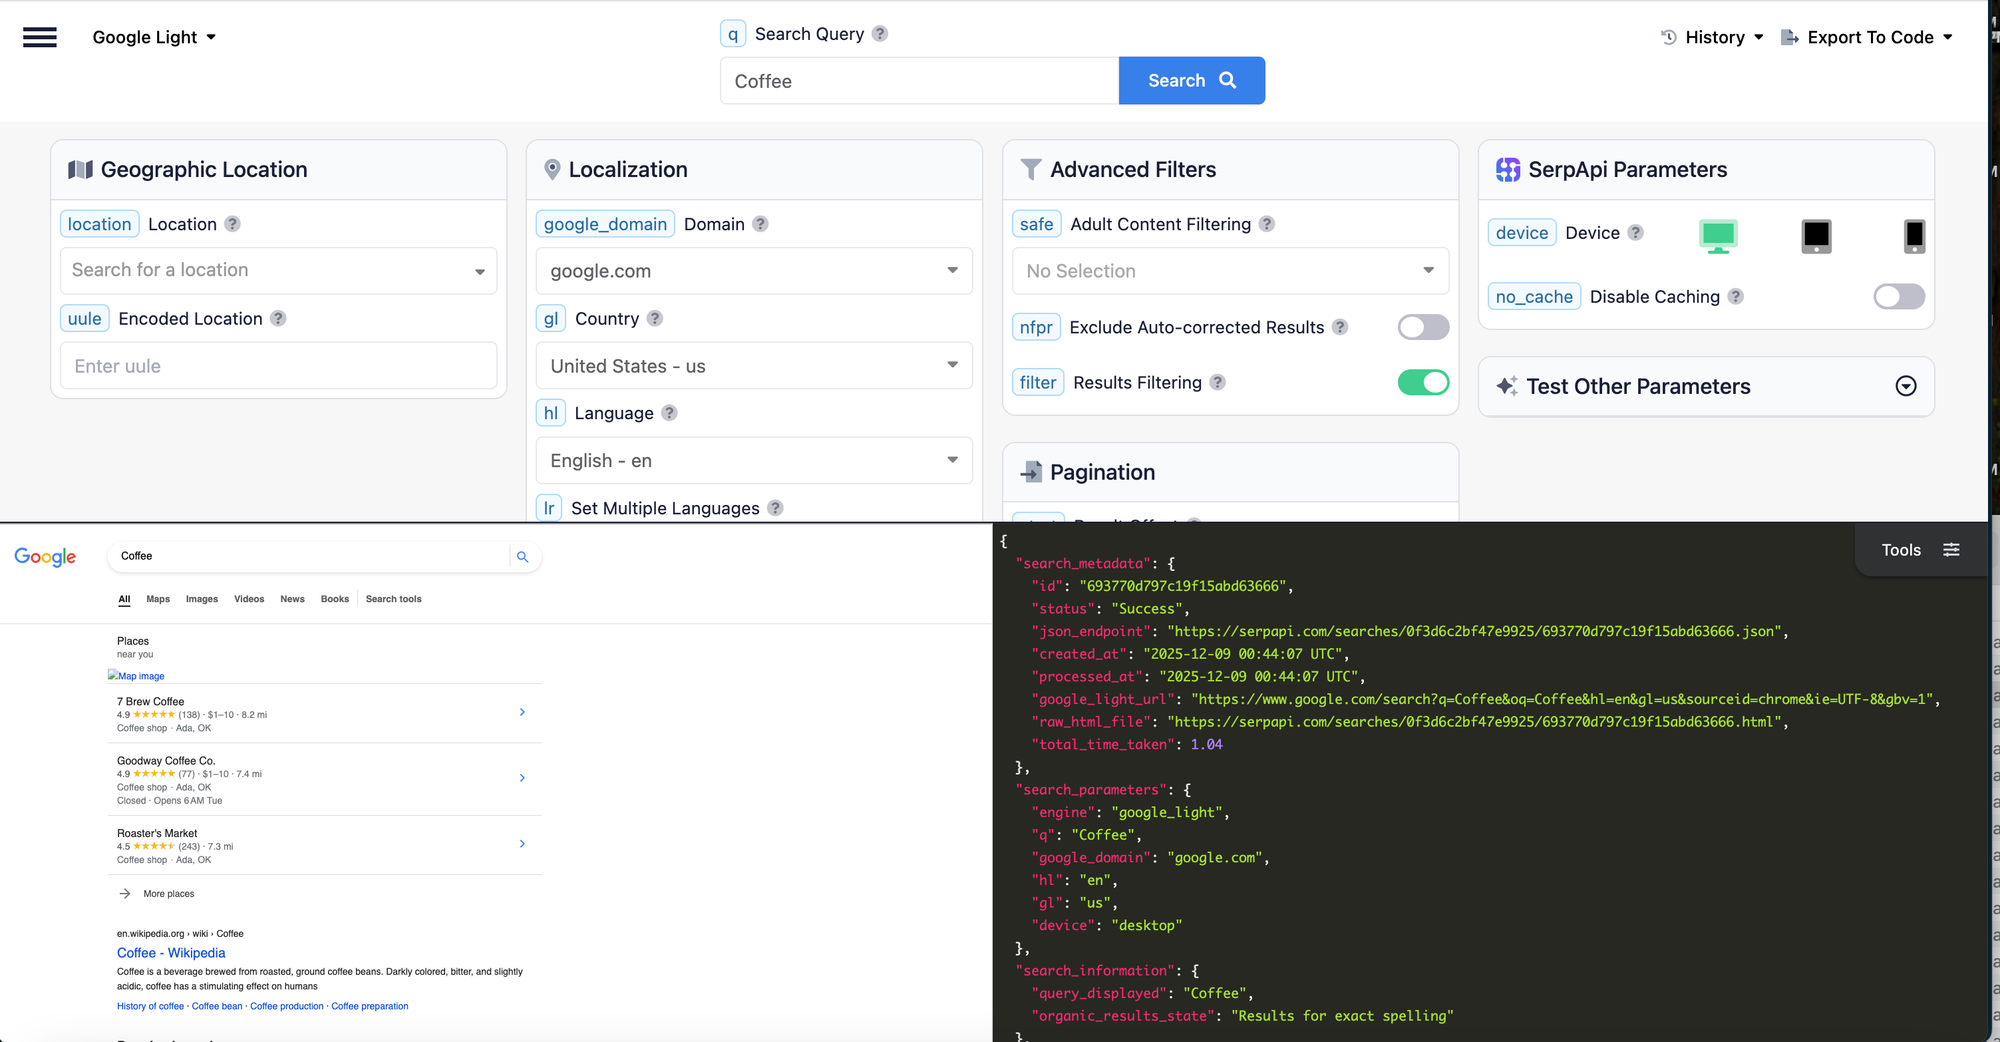Viewport: 2000px width, 1042px height.
Task: Select the mobile phone device icon
Action: (1914, 236)
